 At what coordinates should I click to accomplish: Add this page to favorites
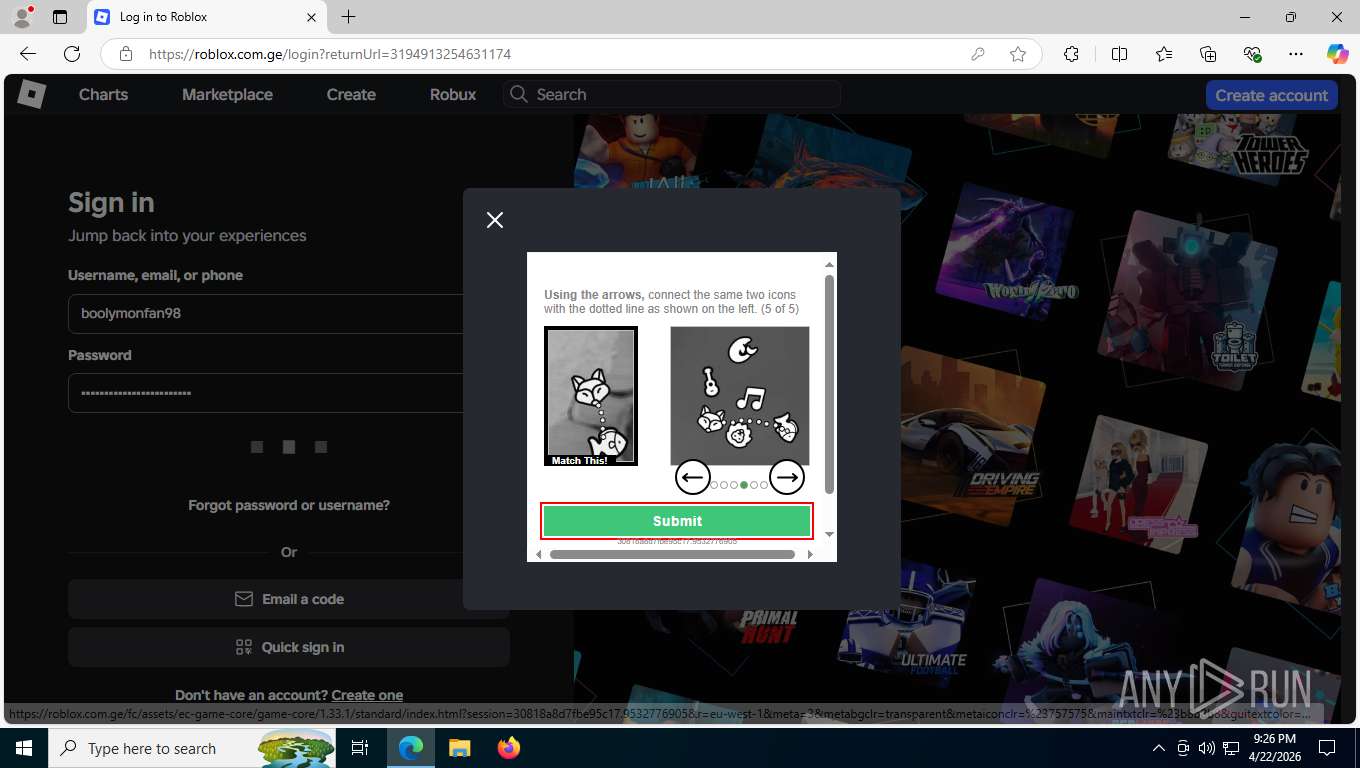tap(1018, 54)
